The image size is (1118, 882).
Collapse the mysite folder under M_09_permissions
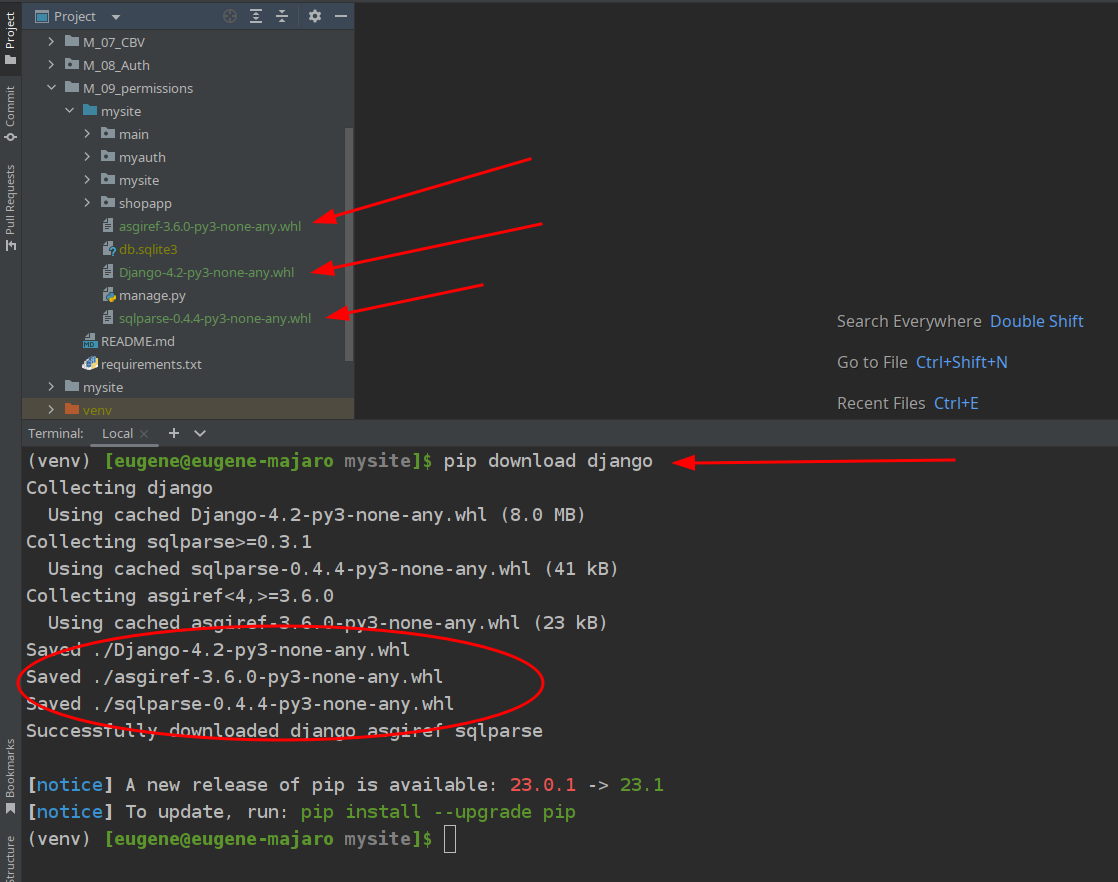click(x=69, y=111)
